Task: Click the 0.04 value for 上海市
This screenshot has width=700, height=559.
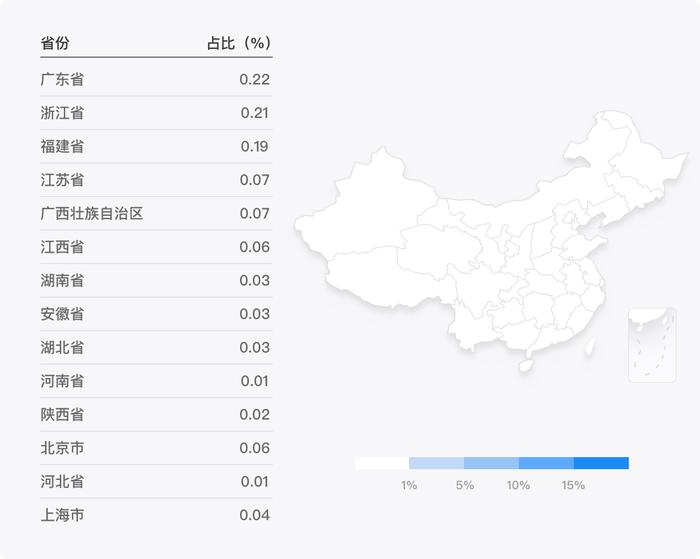Action: pos(254,515)
